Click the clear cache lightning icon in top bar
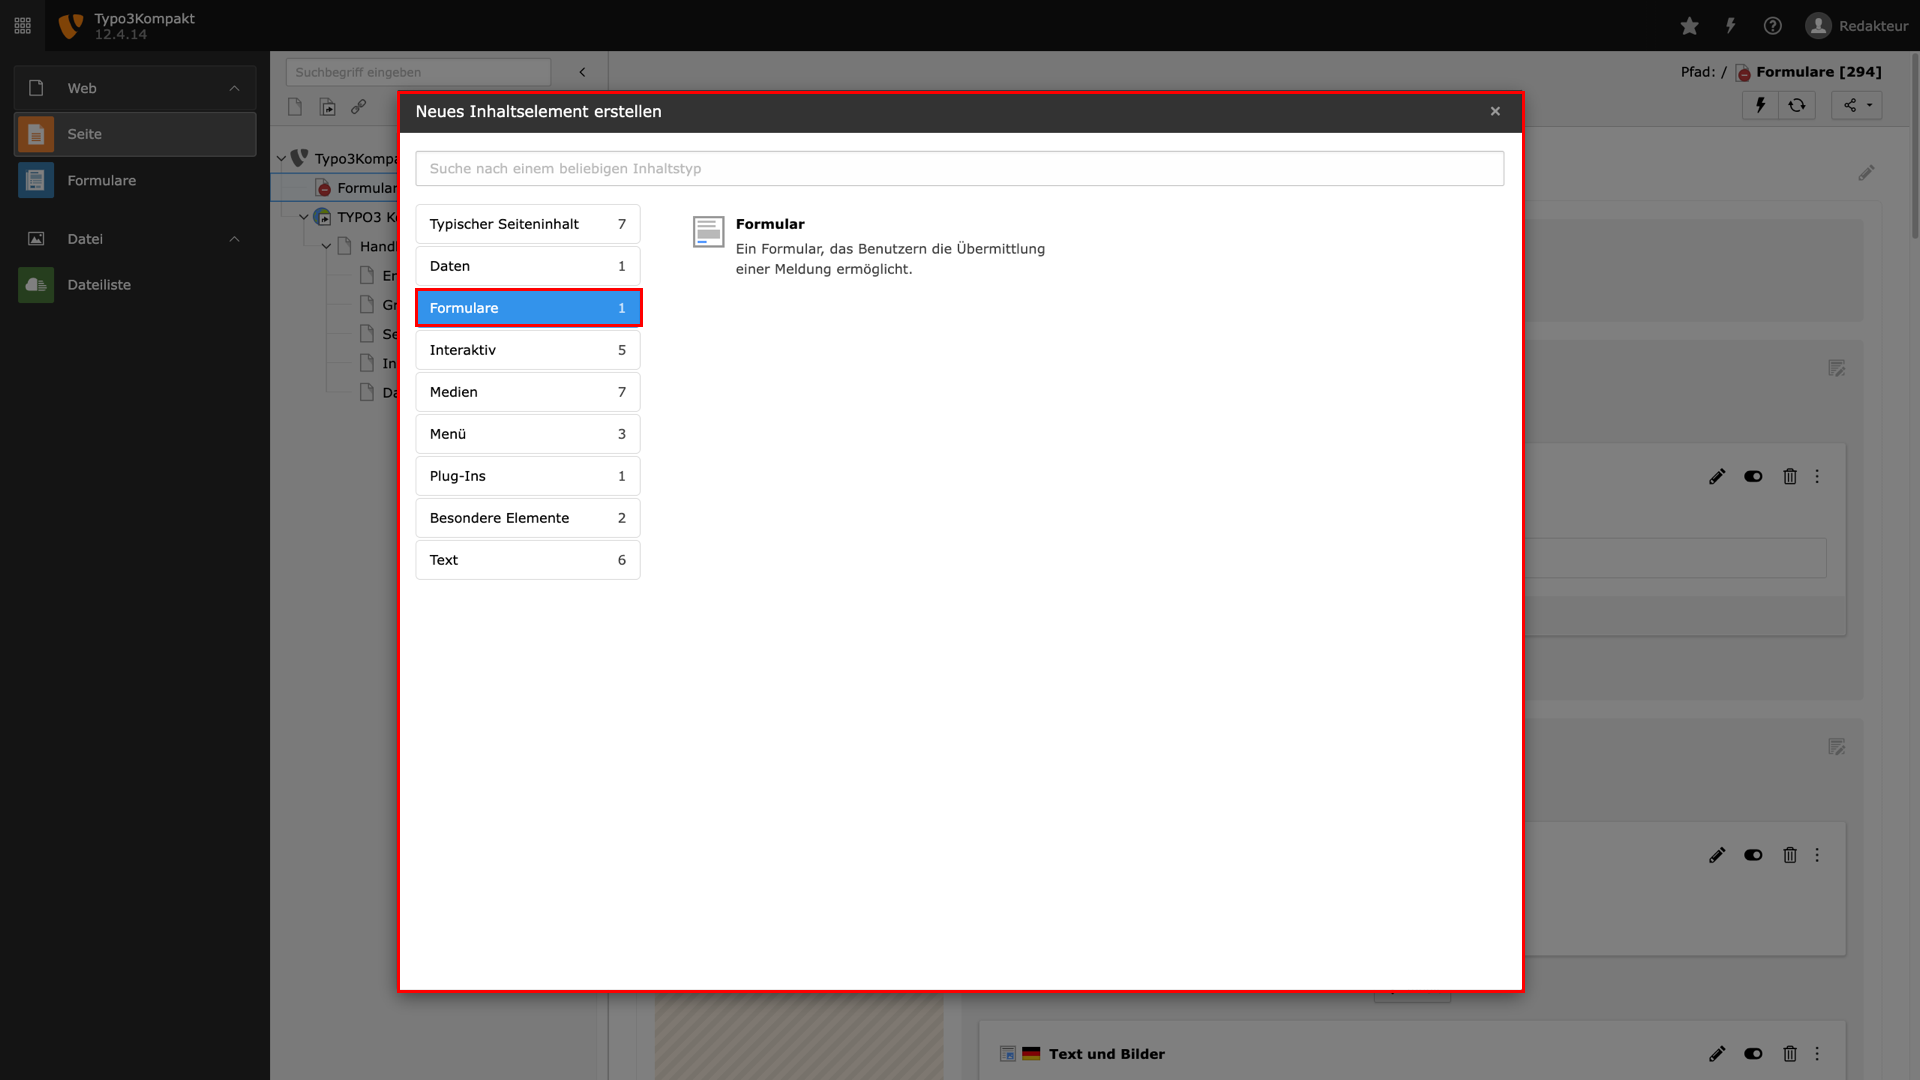This screenshot has width=1920, height=1080. pyautogui.click(x=1730, y=26)
